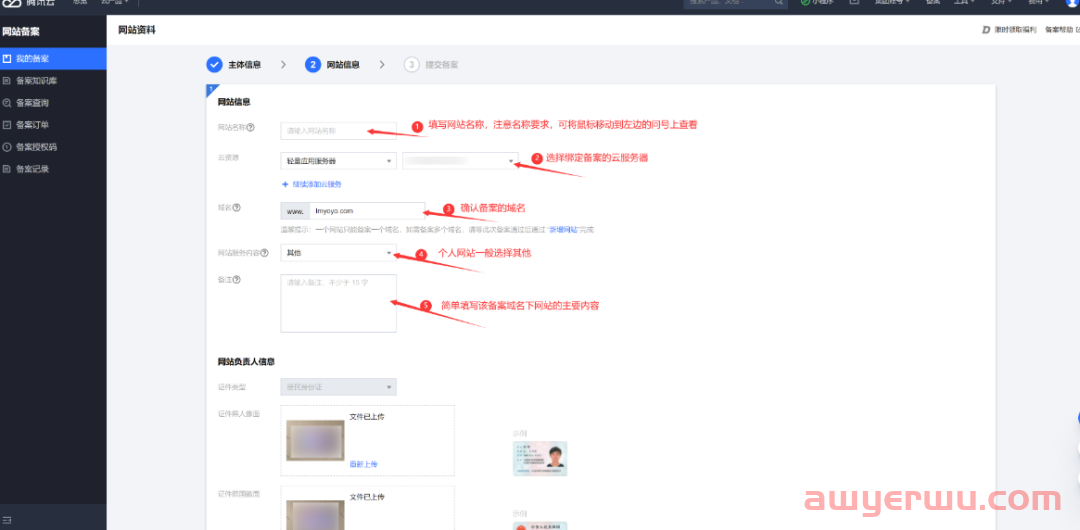The width and height of the screenshot is (1080, 530).
Task: Click the 备案订单 sidebar icon
Action: pyautogui.click(x=7, y=125)
